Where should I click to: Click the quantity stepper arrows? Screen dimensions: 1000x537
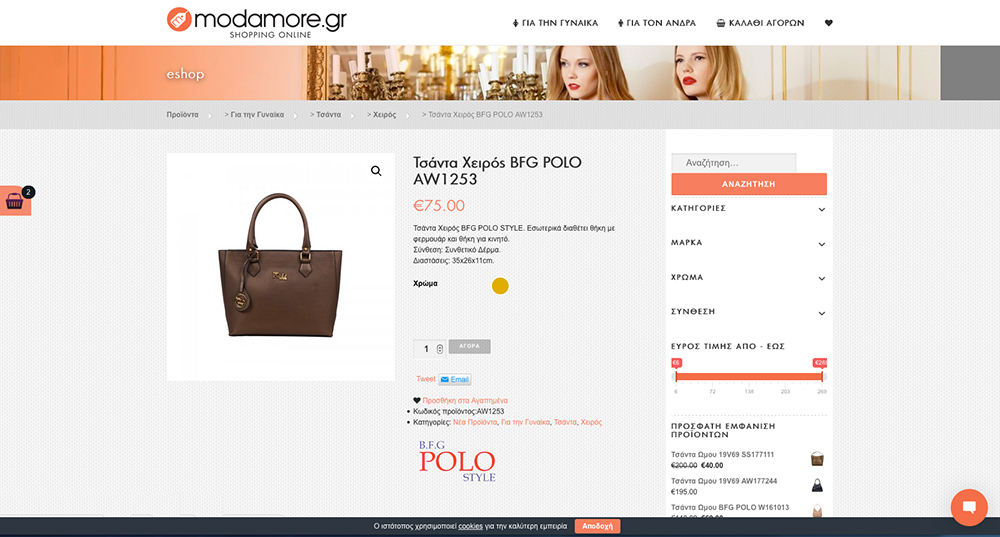coord(439,349)
